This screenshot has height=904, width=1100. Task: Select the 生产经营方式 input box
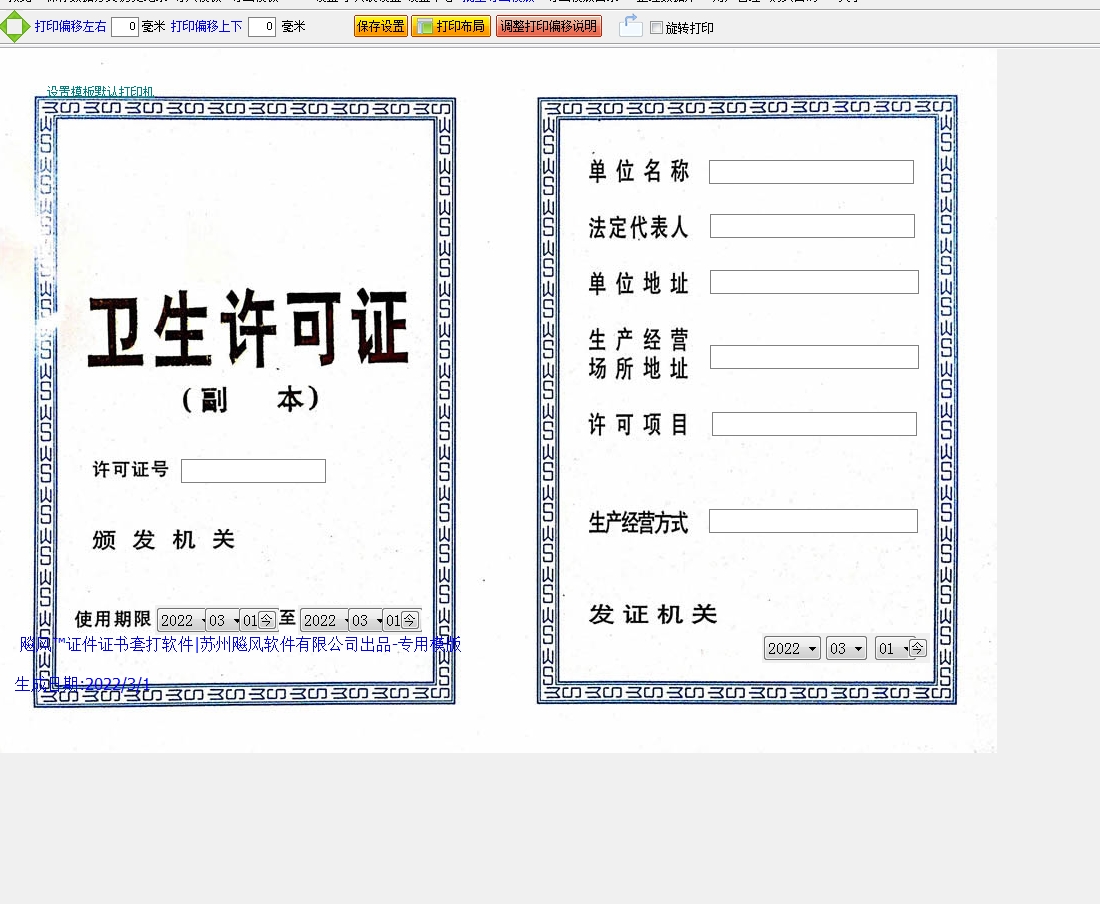click(813, 521)
